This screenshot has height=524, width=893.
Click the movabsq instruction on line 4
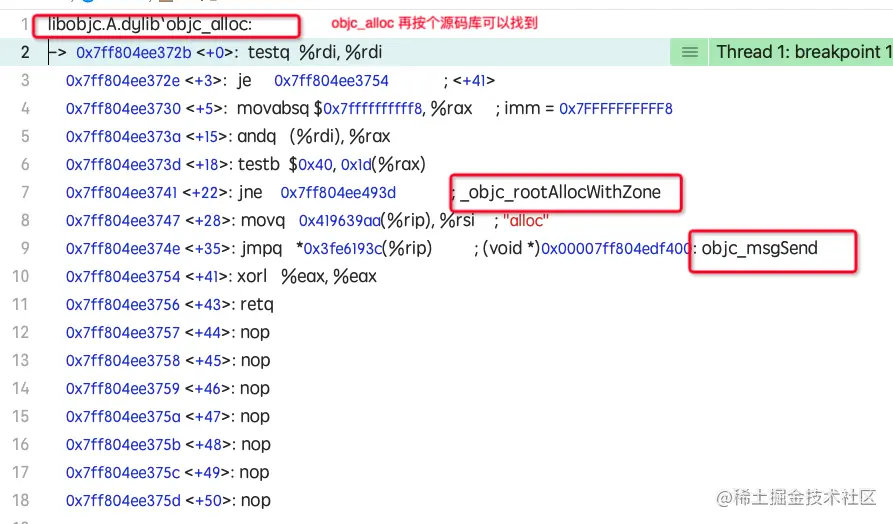(354, 108)
